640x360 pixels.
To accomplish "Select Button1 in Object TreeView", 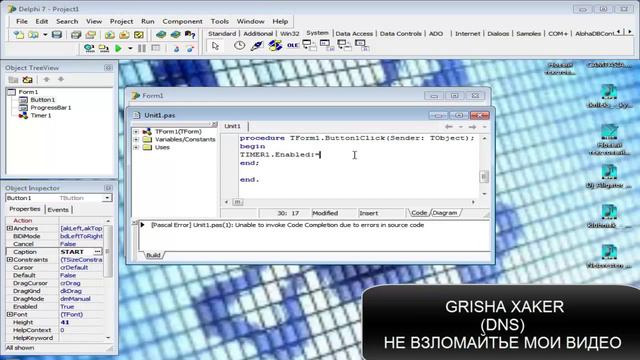I will [x=42, y=100].
